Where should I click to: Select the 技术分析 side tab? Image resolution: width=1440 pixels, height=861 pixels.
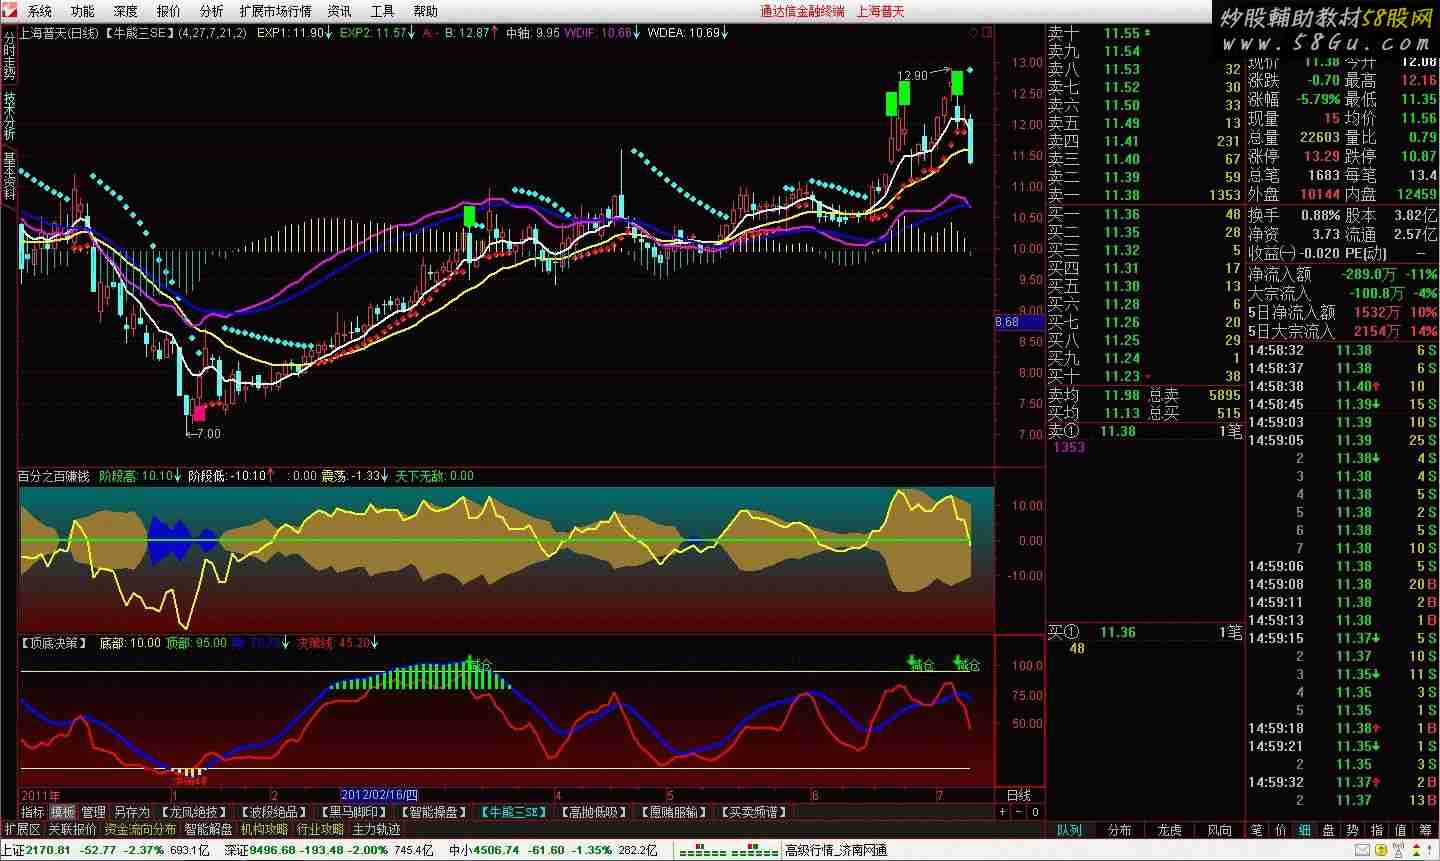pyautogui.click(x=9, y=117)
